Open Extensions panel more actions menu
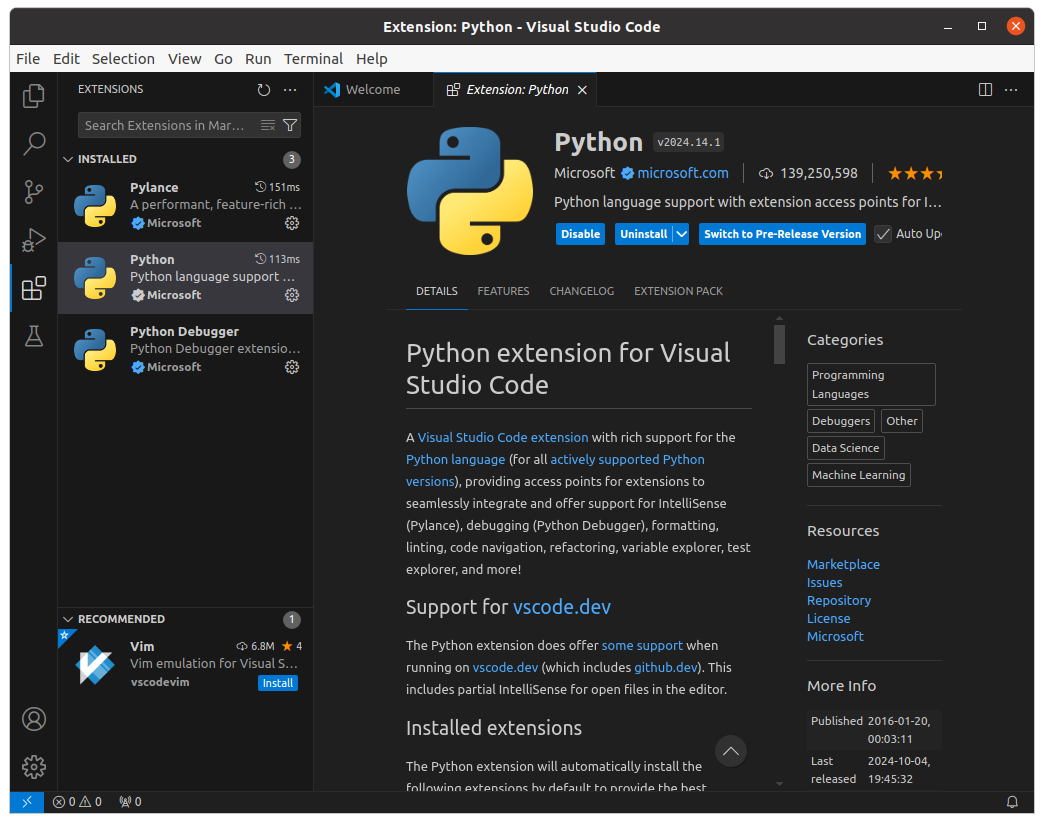The height and width of the screenshot is (823, 1044). pyautogui.click(x=290, y=90)
